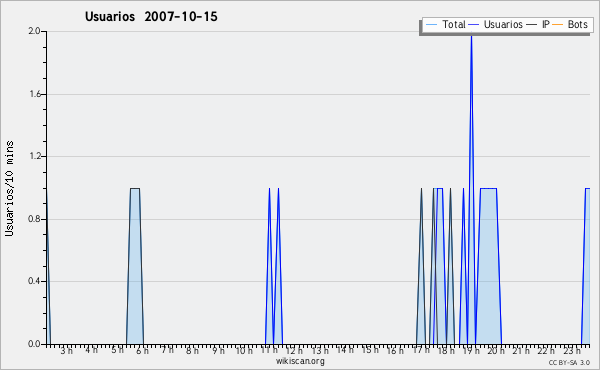Click the Total legend entry
The image size is (600, 370).
click(x=446, y=24)
